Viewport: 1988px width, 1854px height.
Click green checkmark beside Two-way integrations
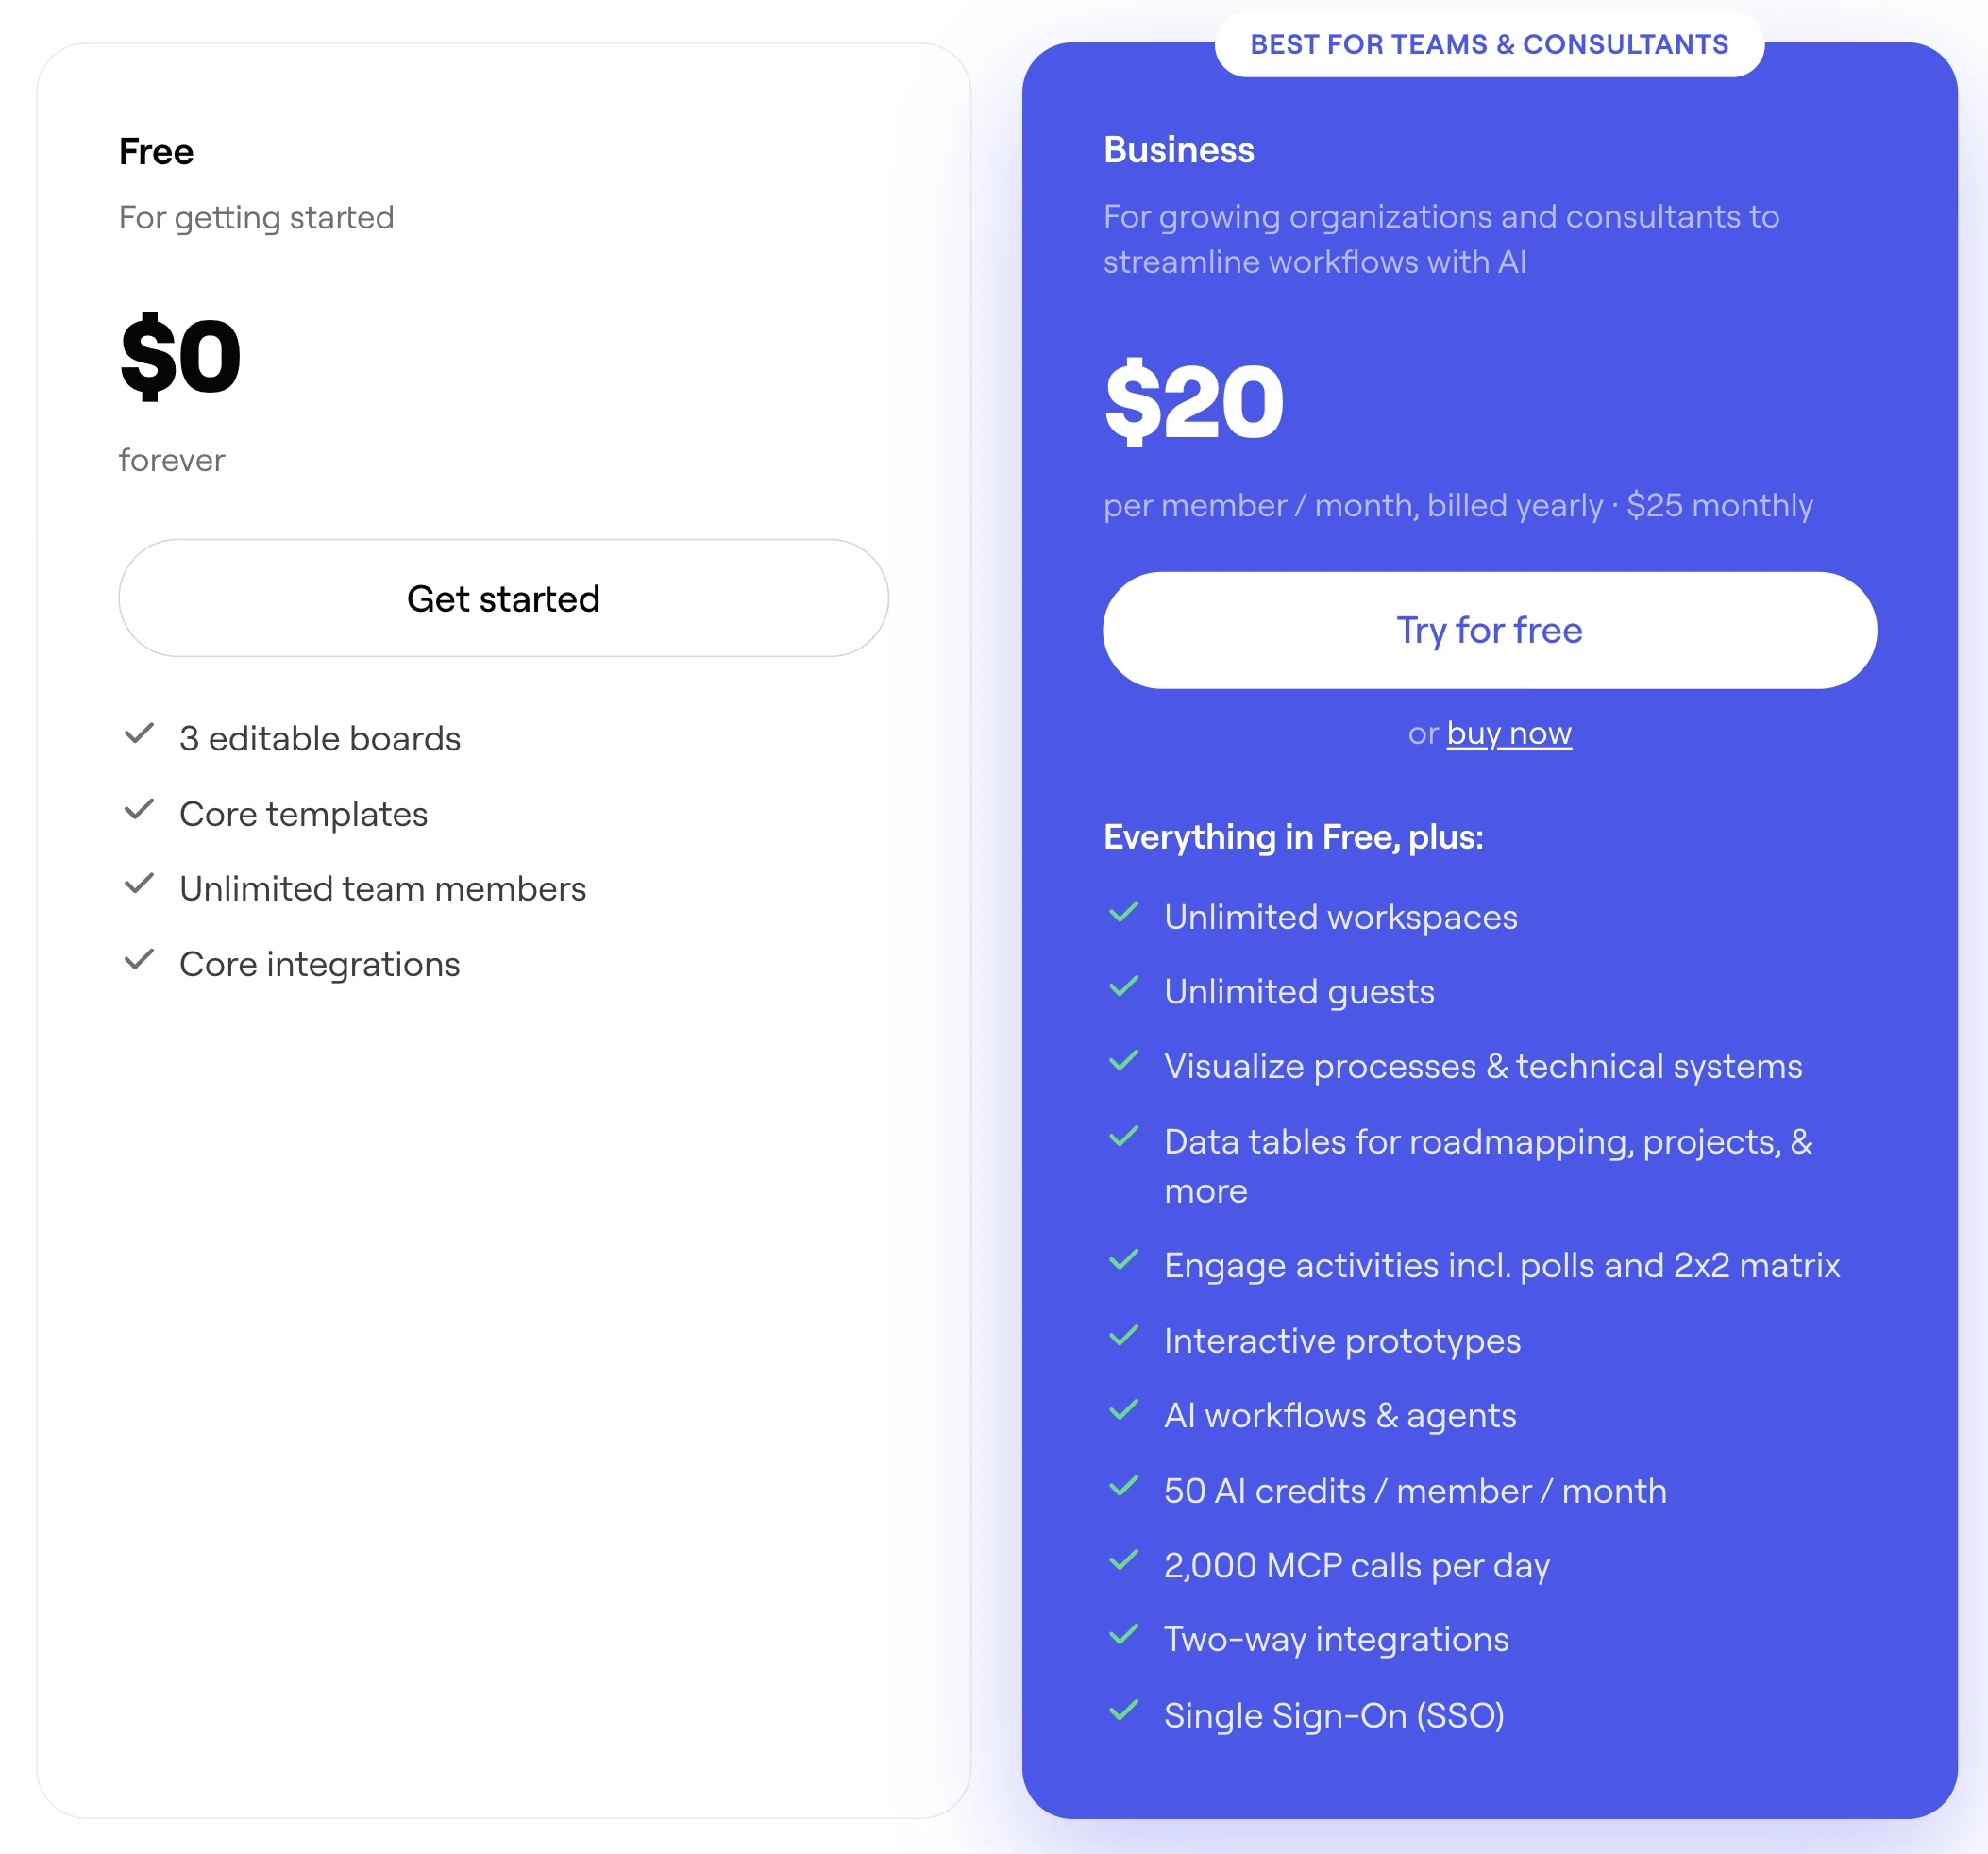coord(1124,1635)
